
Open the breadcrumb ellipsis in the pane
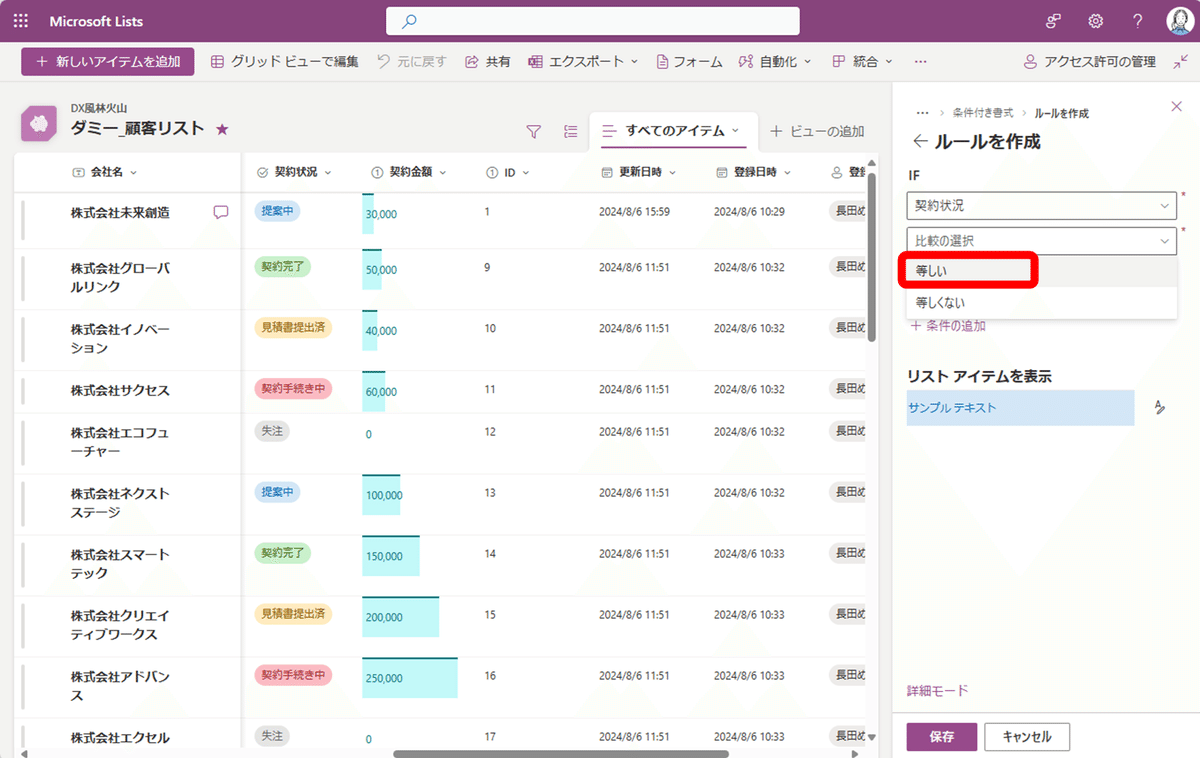coord(922,113)
